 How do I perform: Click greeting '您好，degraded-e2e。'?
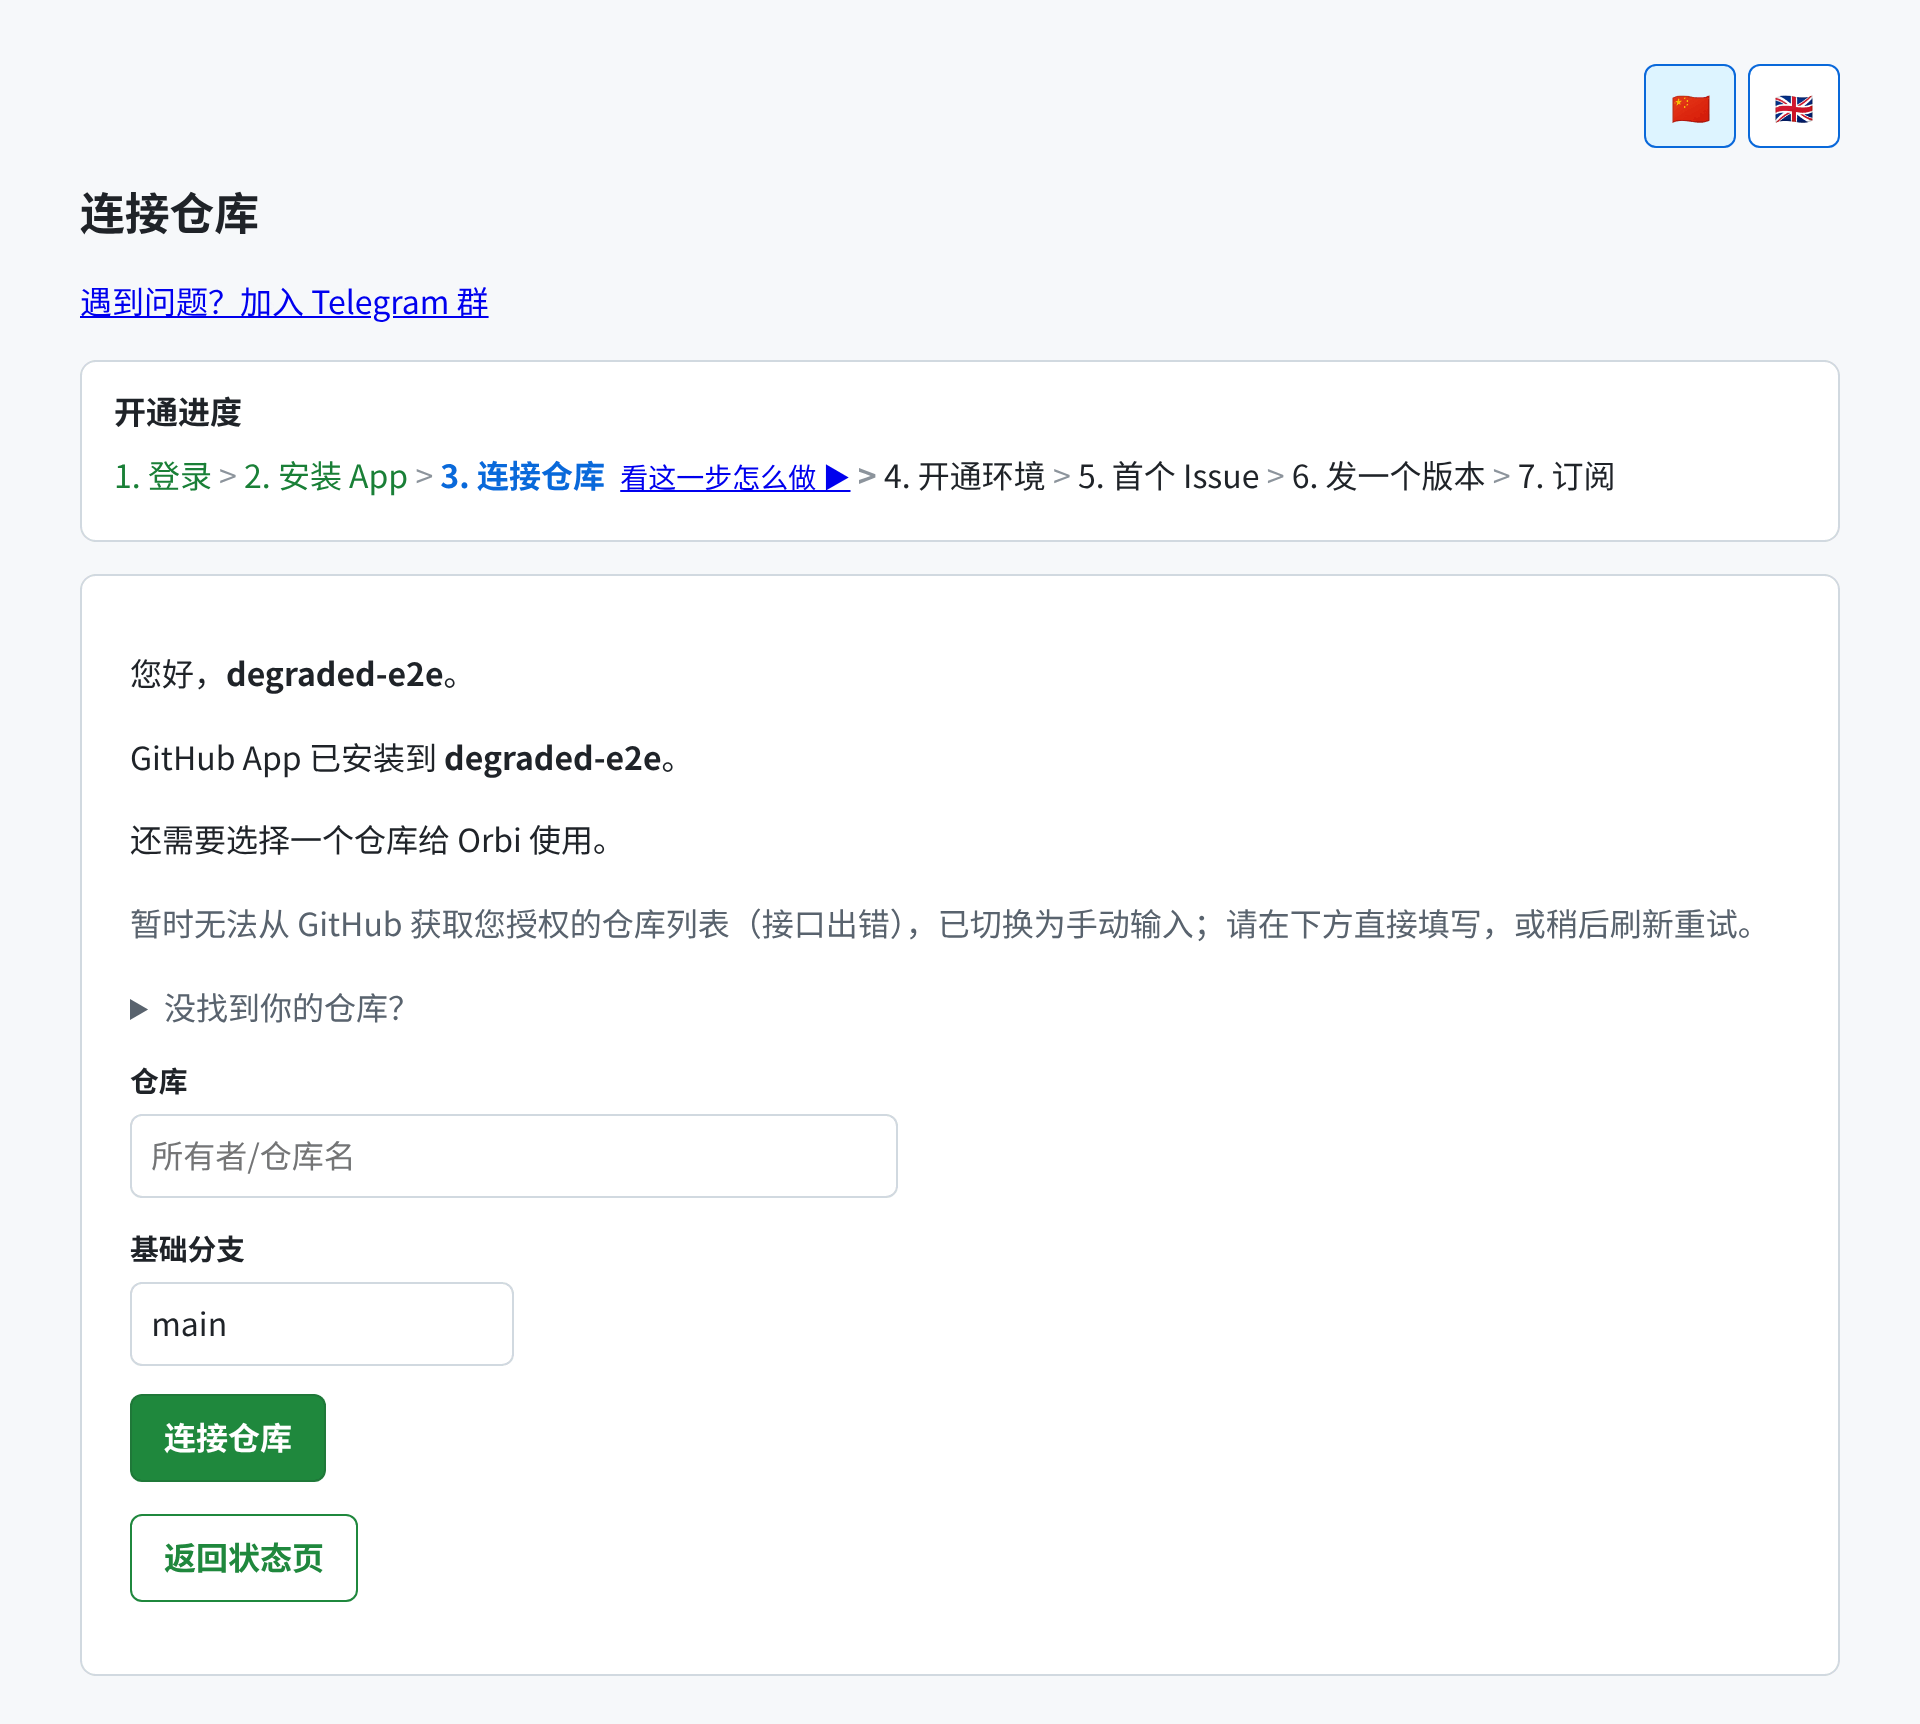point(295,675)
